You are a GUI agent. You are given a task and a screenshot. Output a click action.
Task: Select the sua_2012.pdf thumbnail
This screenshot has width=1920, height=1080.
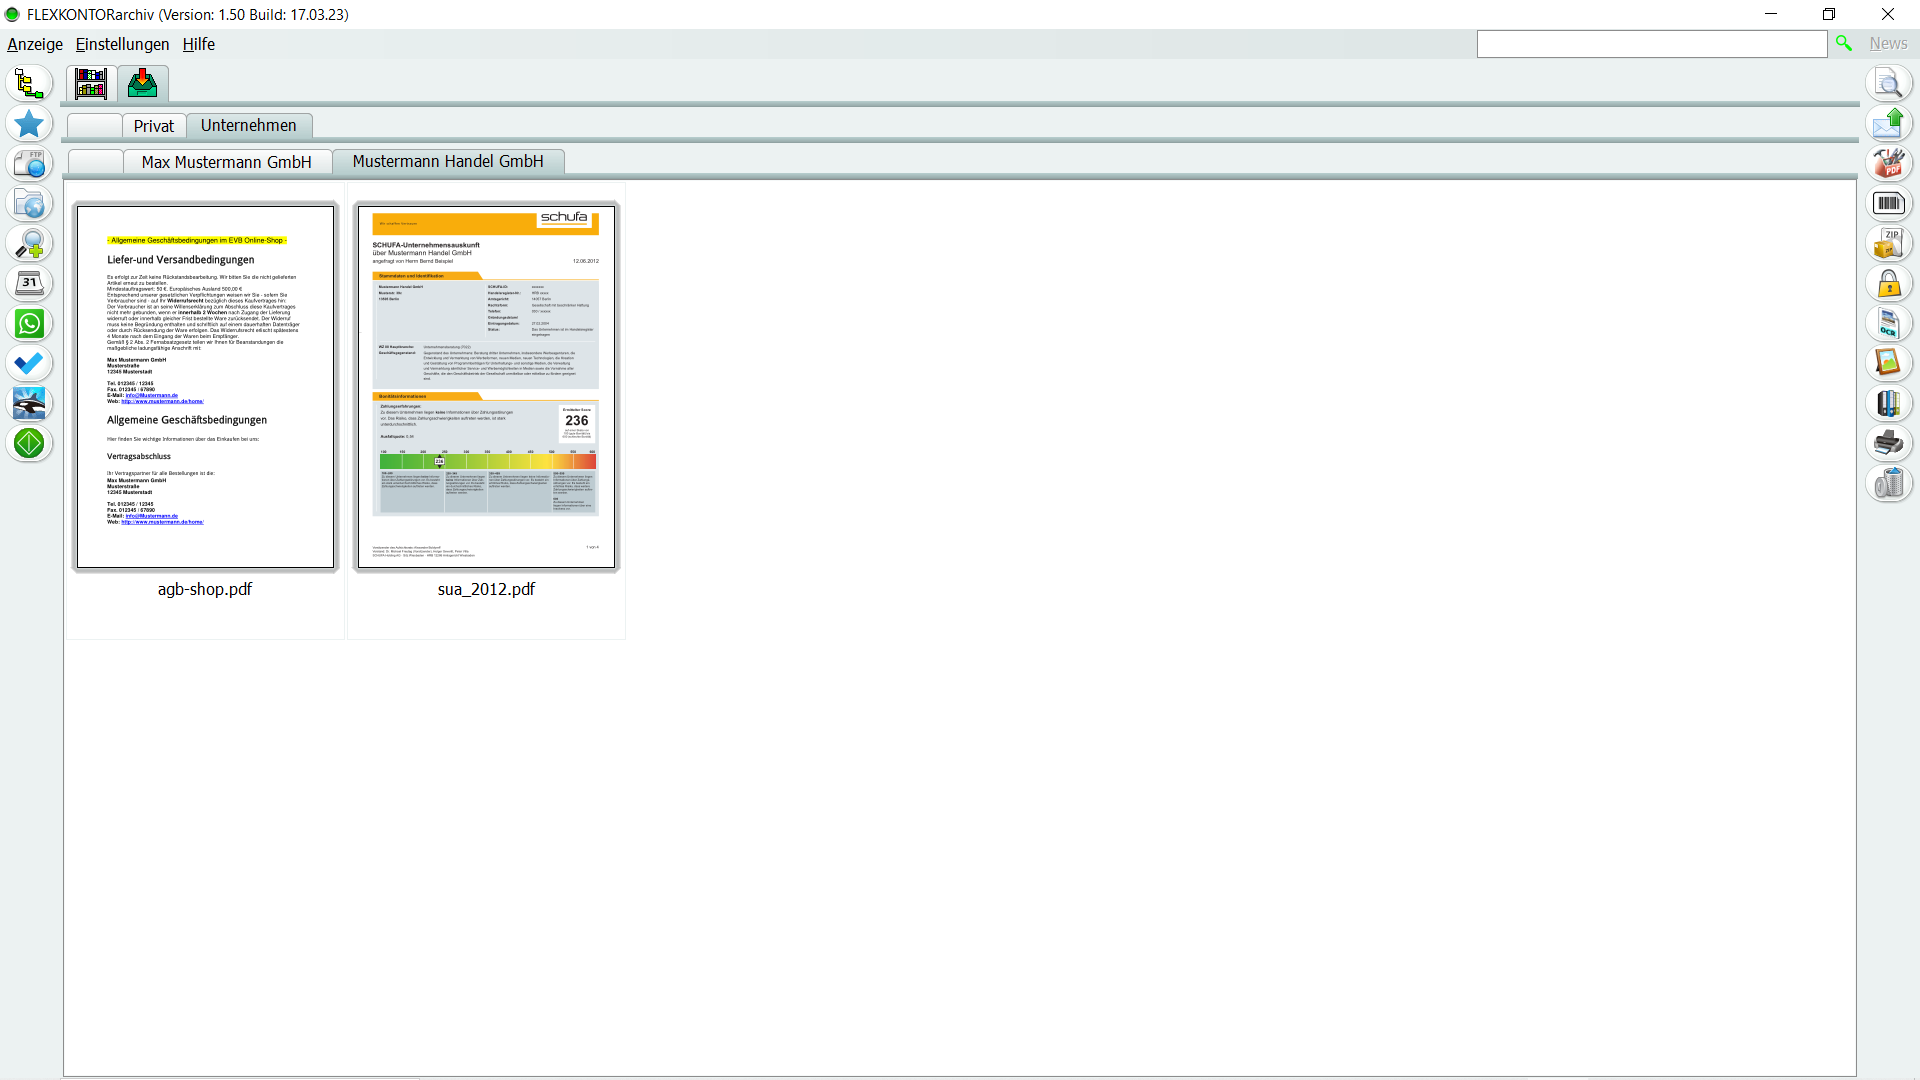[486, 387]
